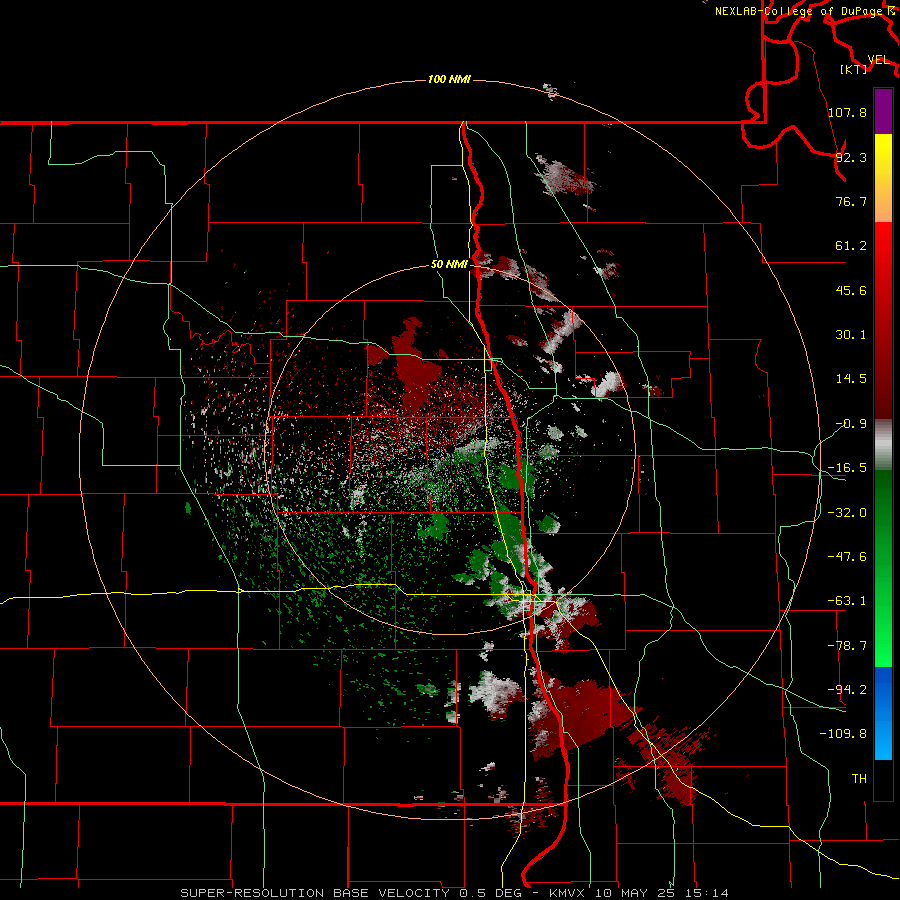
Task: Click the purple segment of the color bar
Action: (883, 111)
